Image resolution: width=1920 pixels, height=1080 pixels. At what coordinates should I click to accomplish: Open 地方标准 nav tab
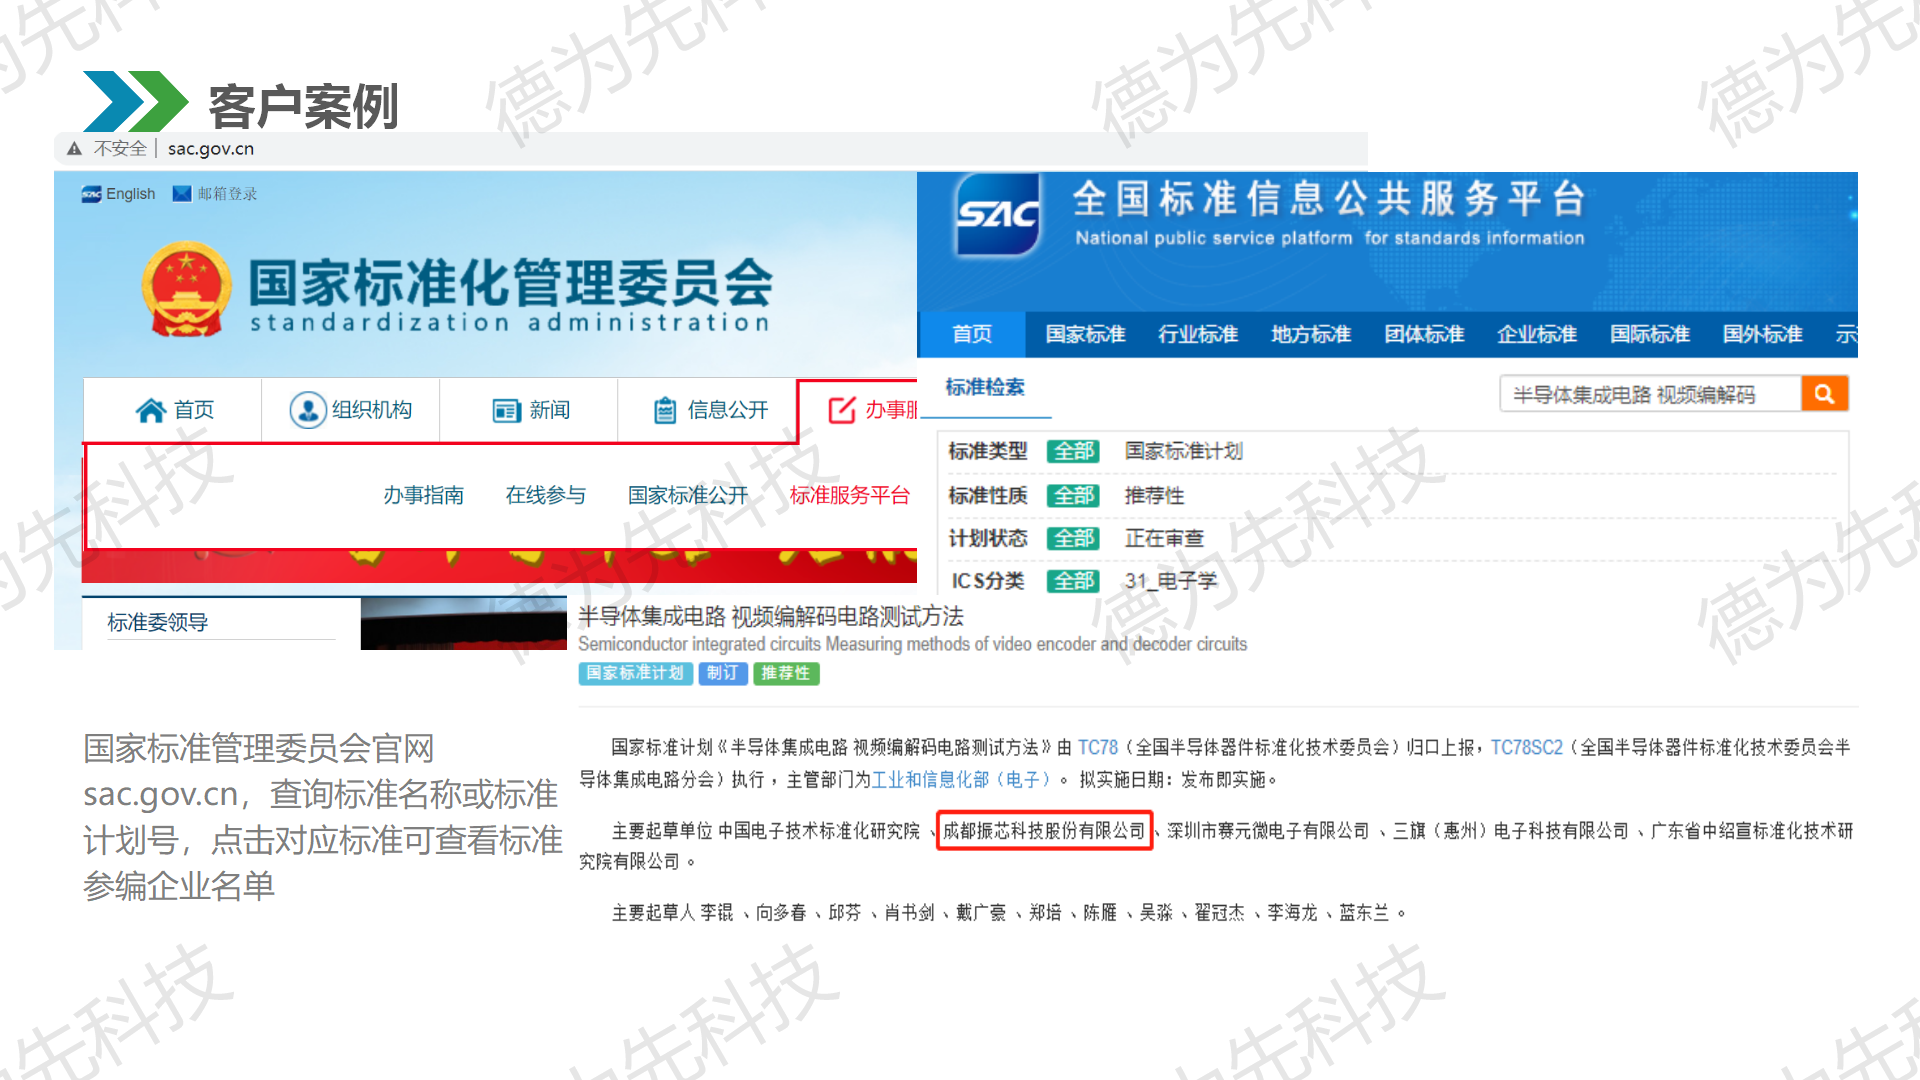(x=1311, y=334)
